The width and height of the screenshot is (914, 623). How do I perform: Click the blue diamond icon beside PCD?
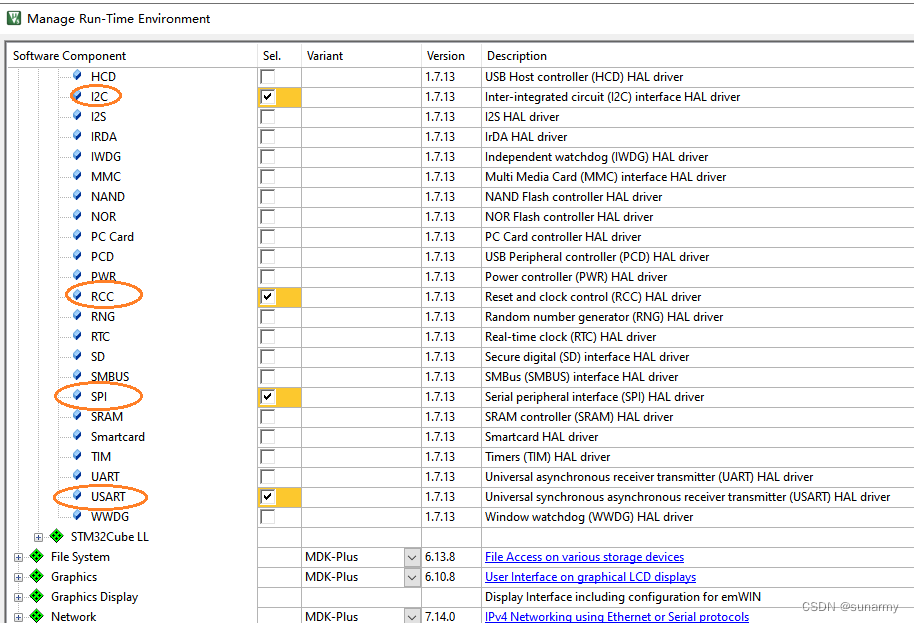[x=77, y=255]
